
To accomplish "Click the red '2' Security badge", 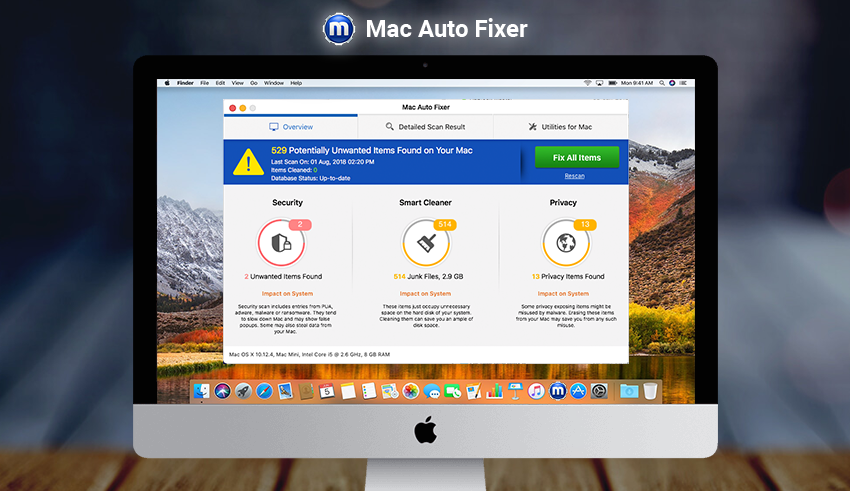I will click(x=300, y=224).
